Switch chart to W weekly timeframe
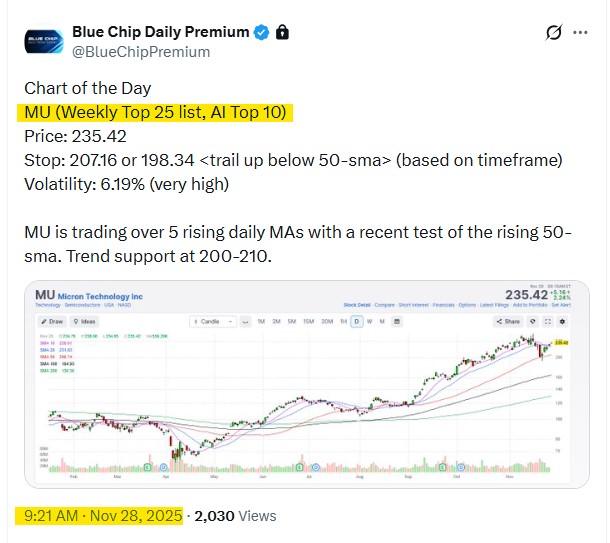The width and height of the screenshot is (610, 543). 367,322
